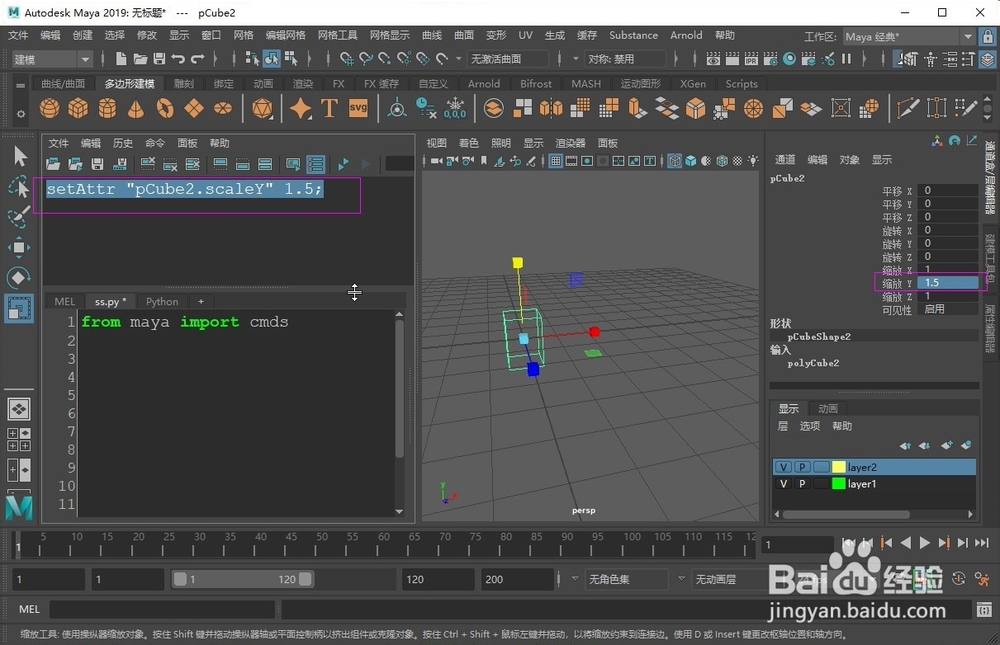Click 通道 in the Channel Box menu
1000x645 pixels.
[785, 159]
